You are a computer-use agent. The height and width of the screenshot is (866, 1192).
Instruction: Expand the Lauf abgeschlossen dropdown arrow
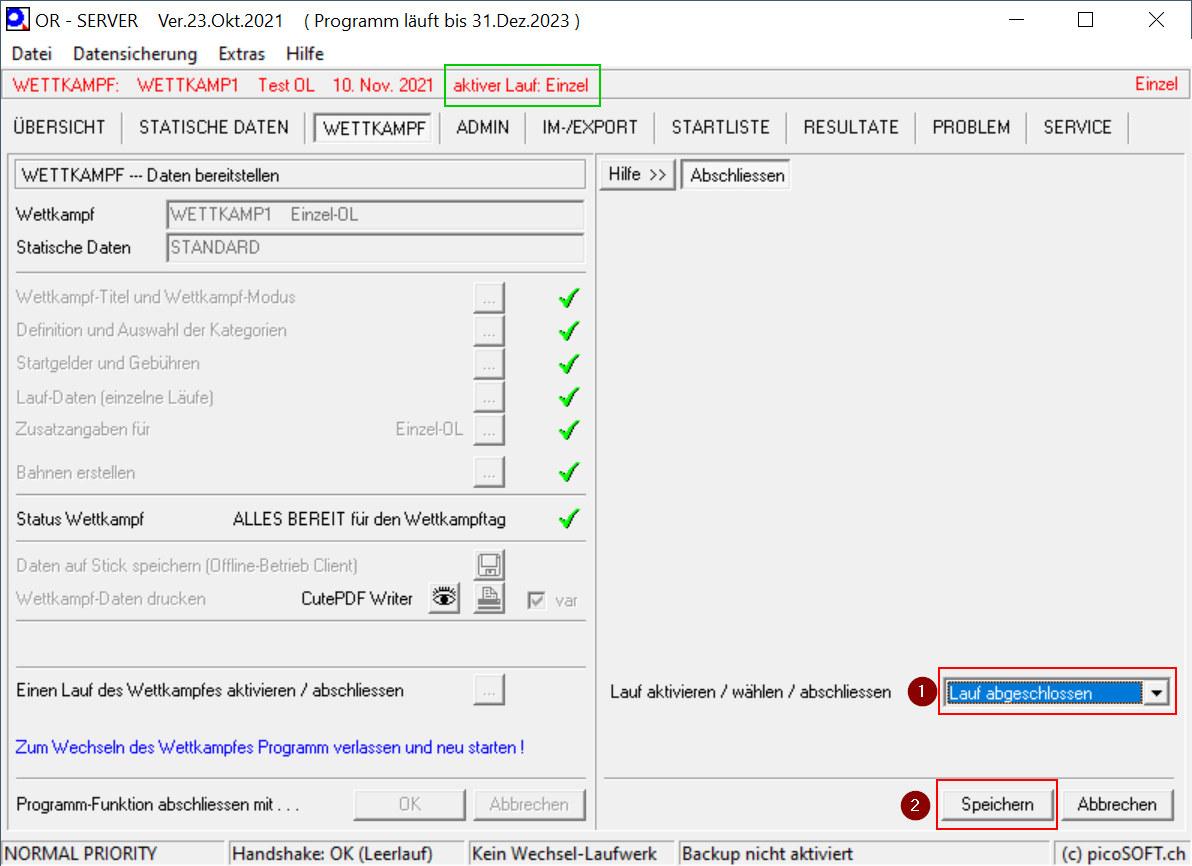[x=1157, y=693]
